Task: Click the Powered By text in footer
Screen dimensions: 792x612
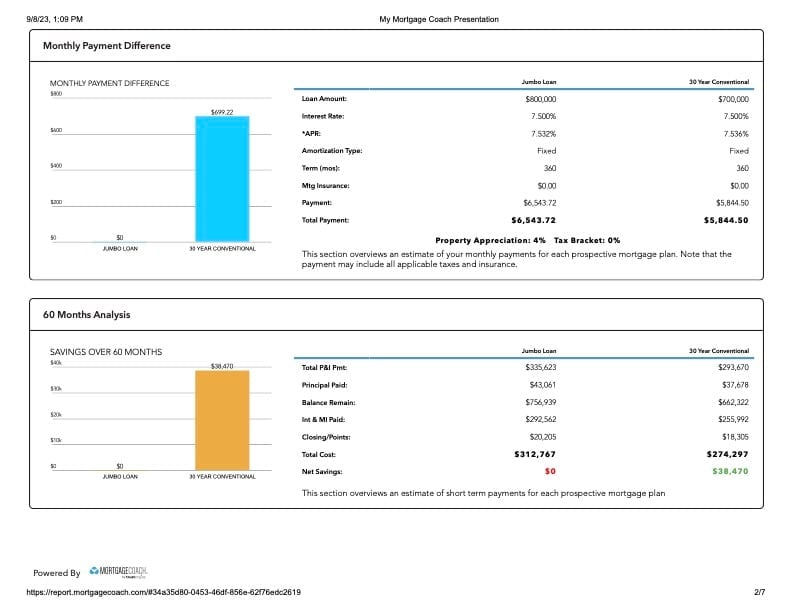Action: pos(57,573)
